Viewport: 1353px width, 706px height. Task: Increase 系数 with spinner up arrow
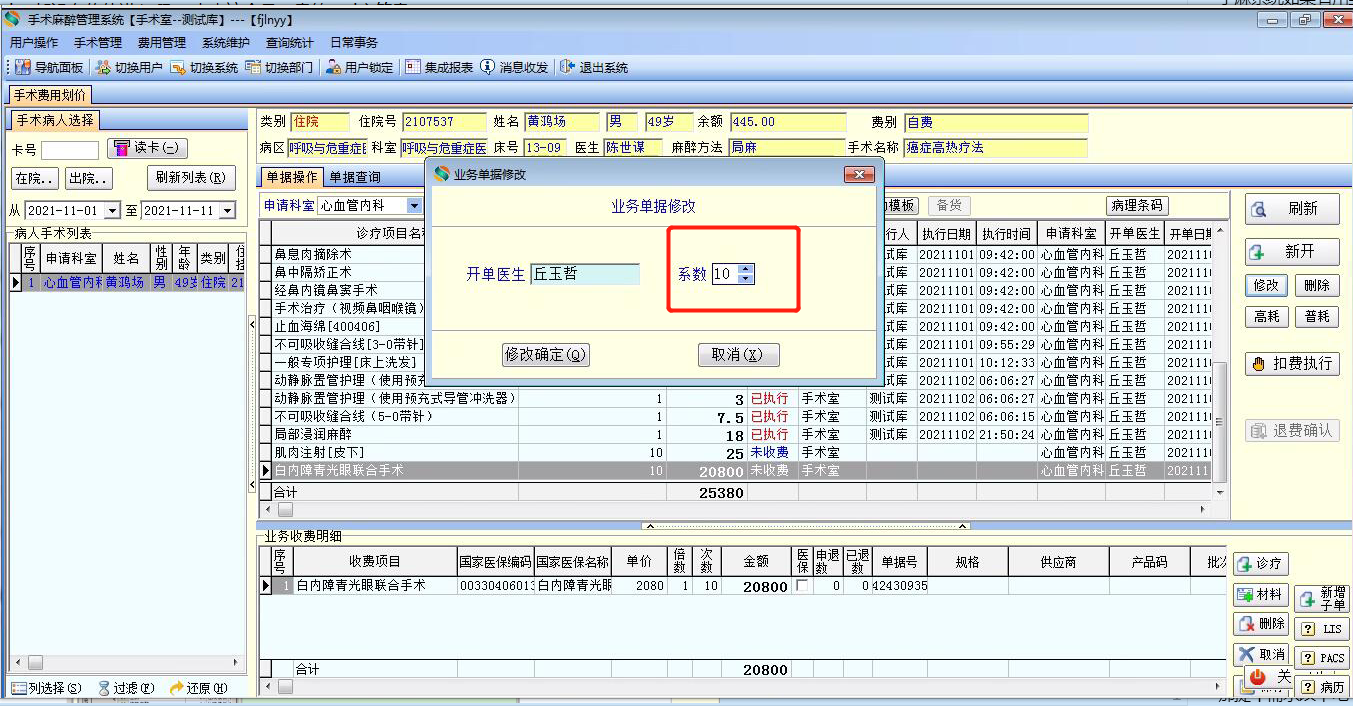click(745, 268)
